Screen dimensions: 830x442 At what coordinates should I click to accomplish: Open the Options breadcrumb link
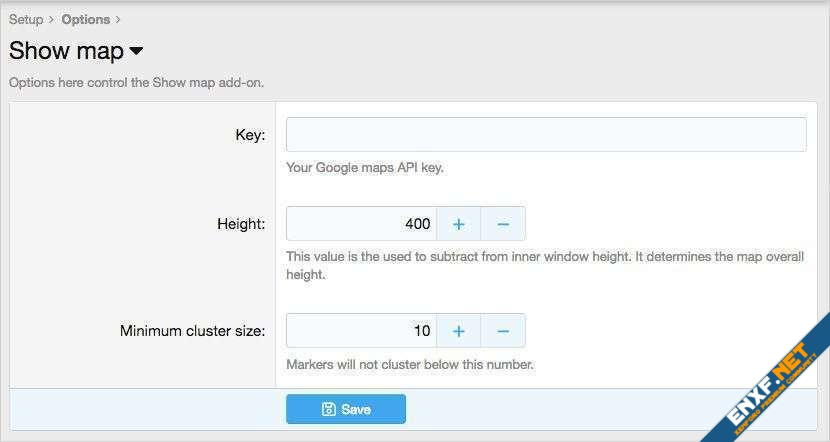[85, 19]
